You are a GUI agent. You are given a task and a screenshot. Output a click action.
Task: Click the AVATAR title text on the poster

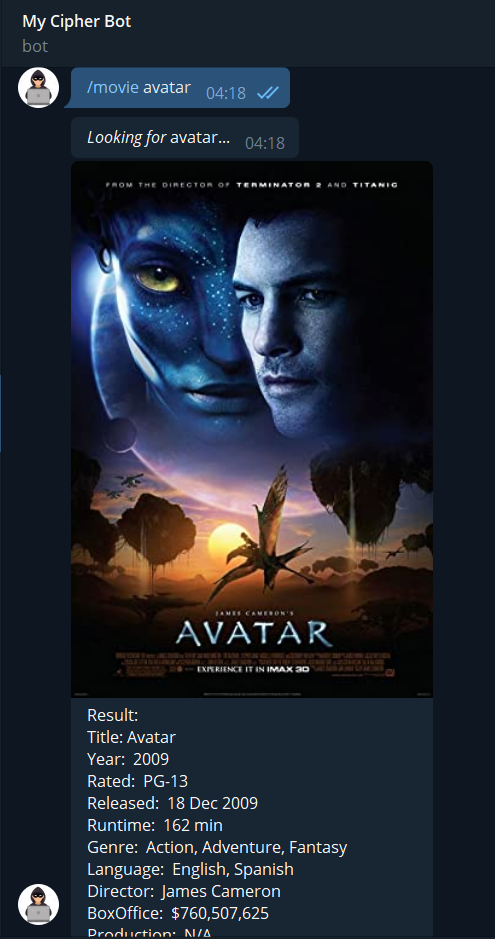(254, 634)
